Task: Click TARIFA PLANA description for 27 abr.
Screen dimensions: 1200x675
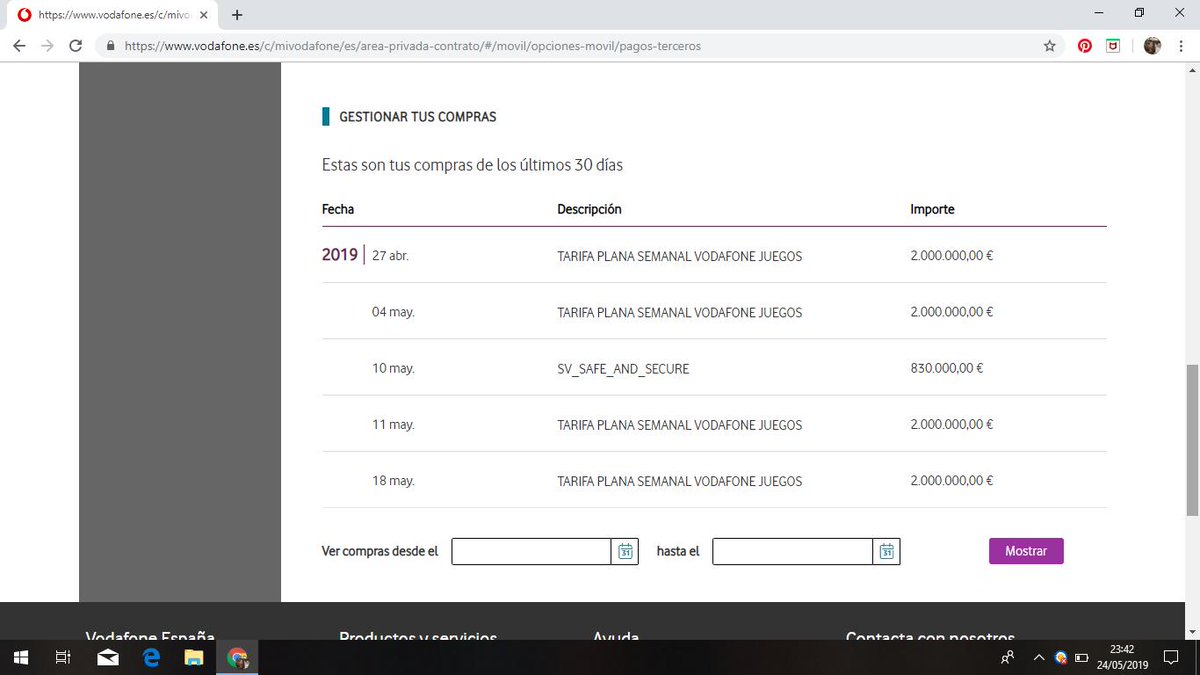Action: pyautogui.click(x=679, y=256)
